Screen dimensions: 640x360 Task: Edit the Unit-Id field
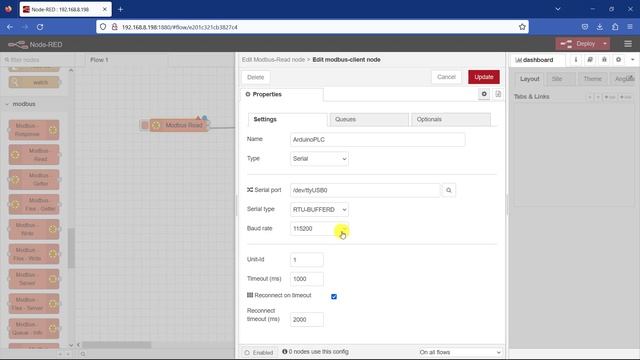307,260
